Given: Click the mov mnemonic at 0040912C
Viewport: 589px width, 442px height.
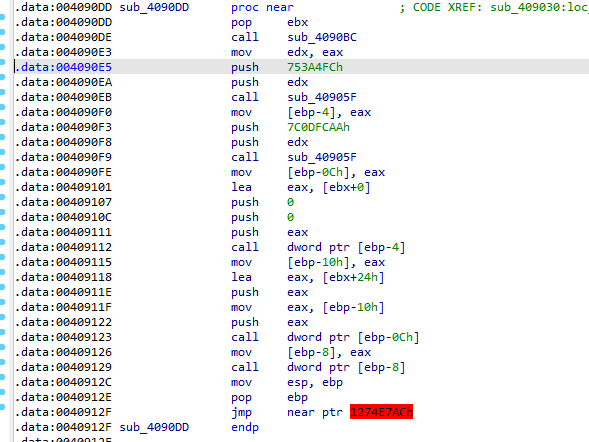Looking at the screenshot, I should (x=241, y=382).
